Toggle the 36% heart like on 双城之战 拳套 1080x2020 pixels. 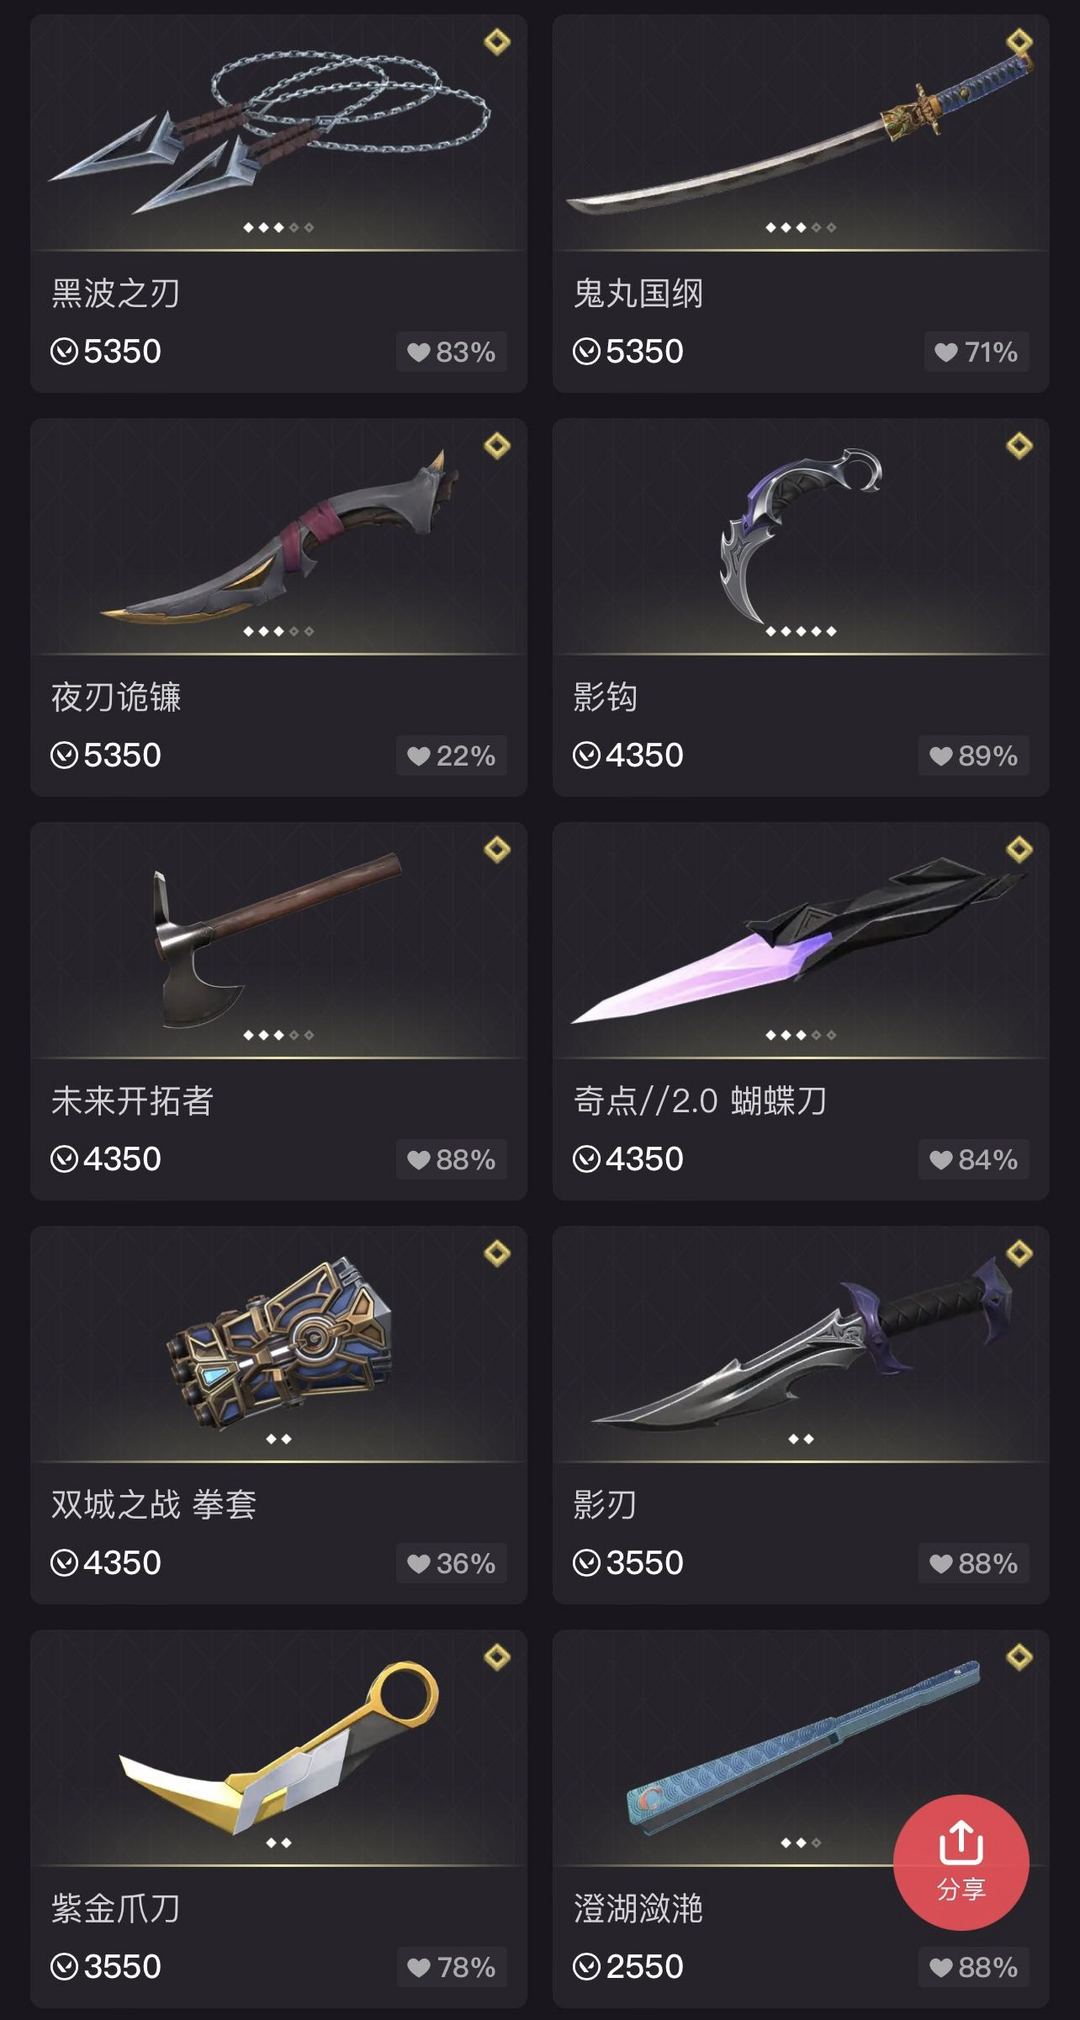pyautogui.click(x=452, y=1563)
